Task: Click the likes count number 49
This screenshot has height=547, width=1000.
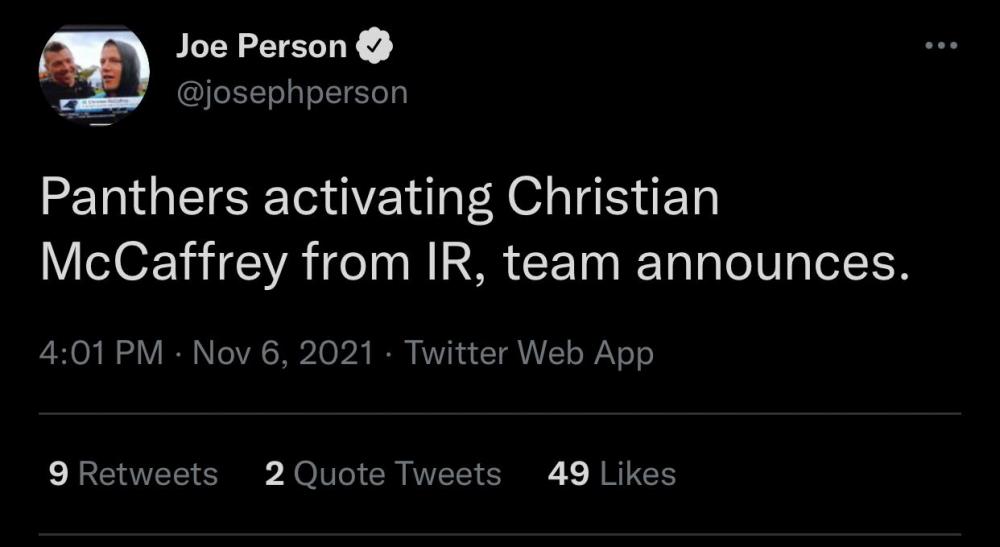Action: [x=568, y=473]
